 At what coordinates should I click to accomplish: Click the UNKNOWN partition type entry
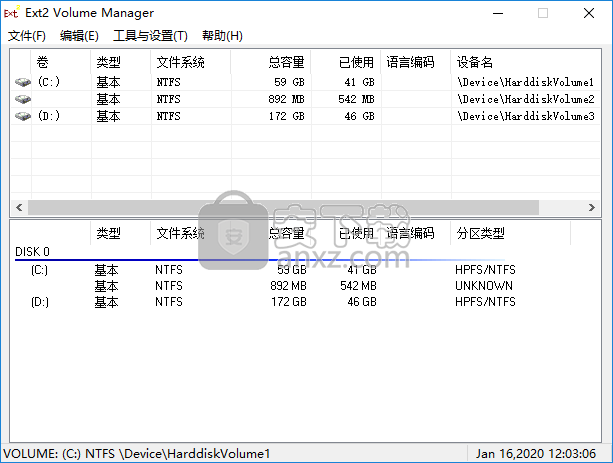(x=484, y=286)
